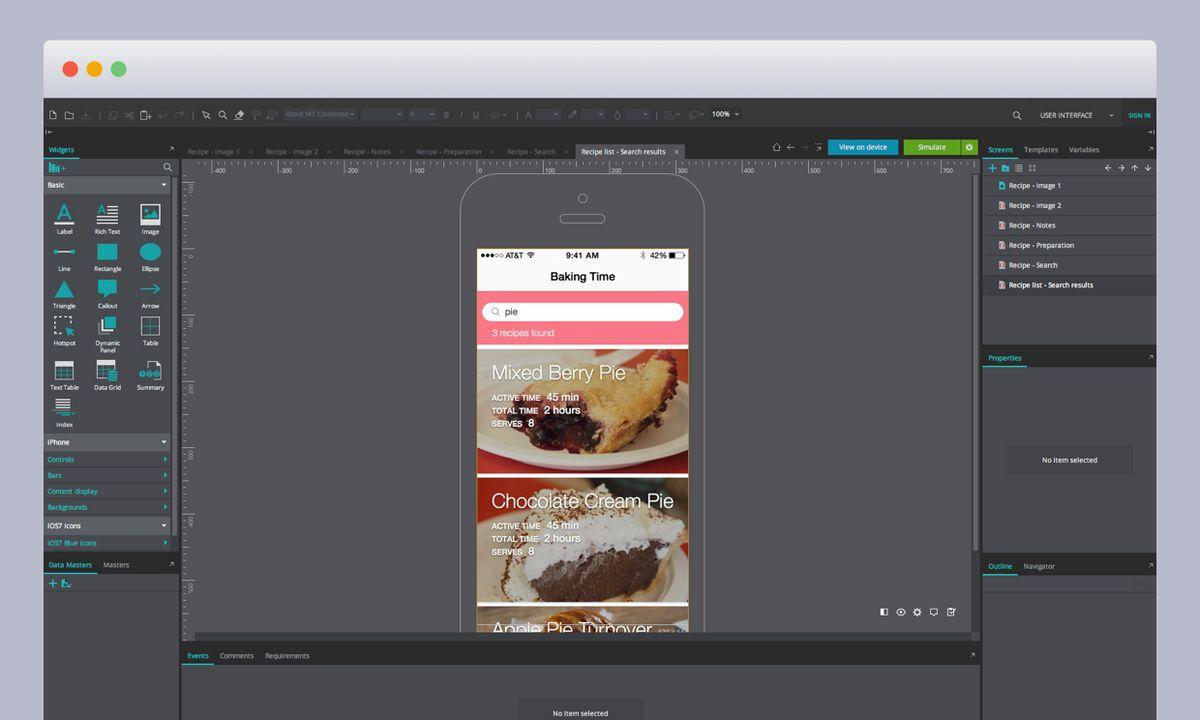
Task: Select the Data Grid widget
Action: click(x=107, y=373)
